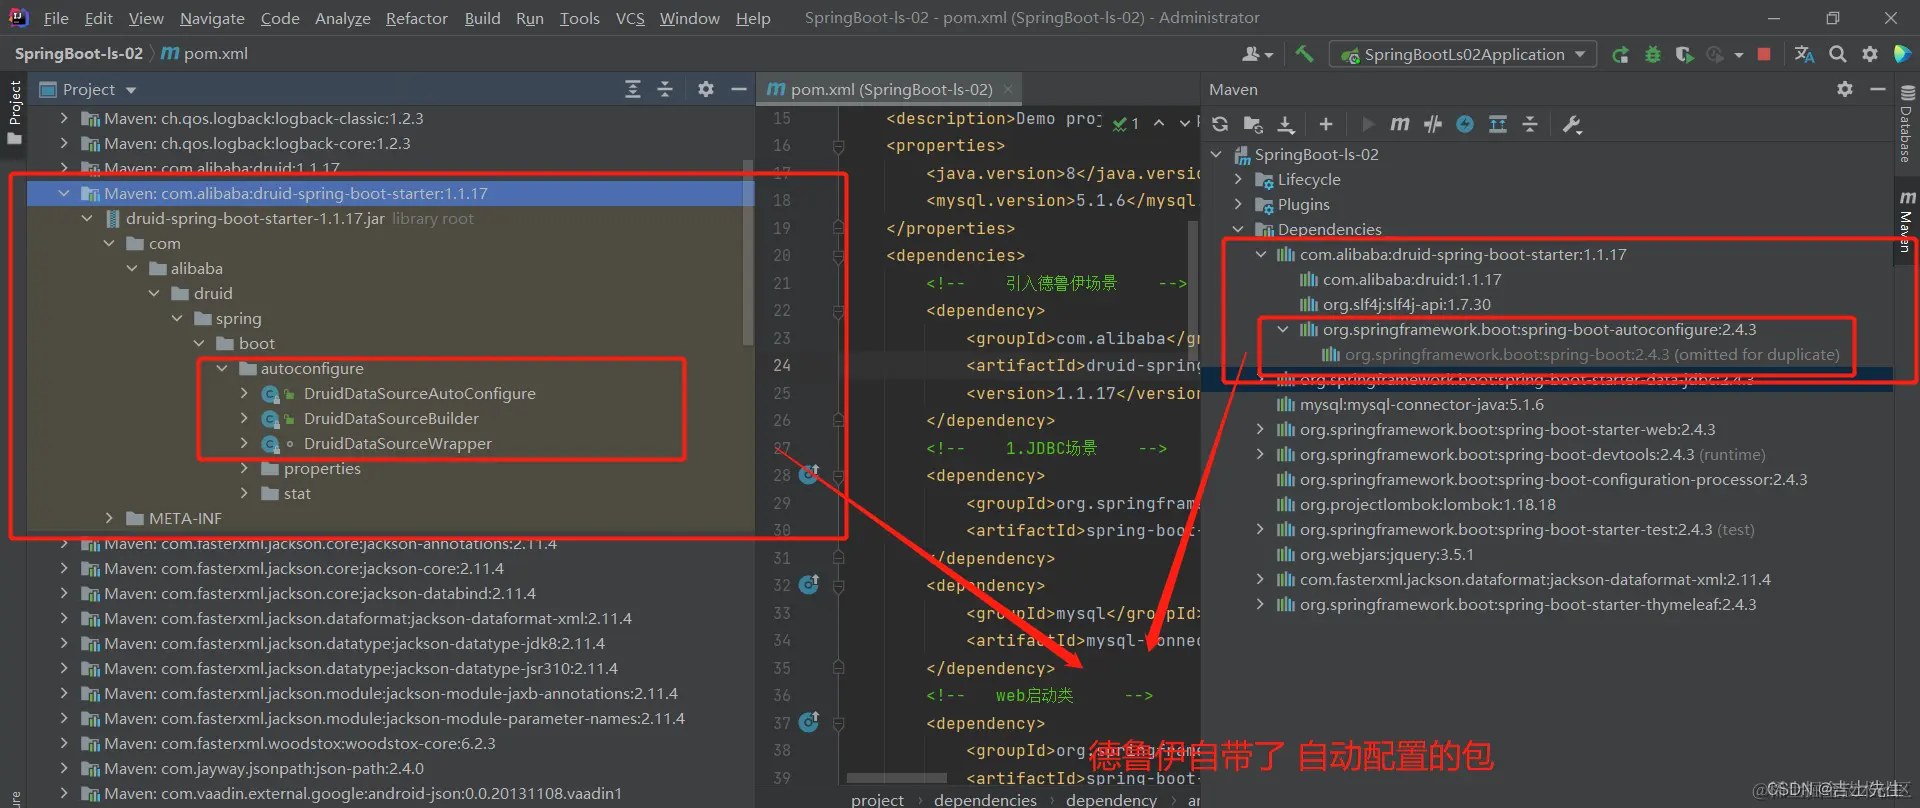This screenshot has width=1920, height=808.
Task: Start debugging with the green bug icon
Action: click(1652, 55)
